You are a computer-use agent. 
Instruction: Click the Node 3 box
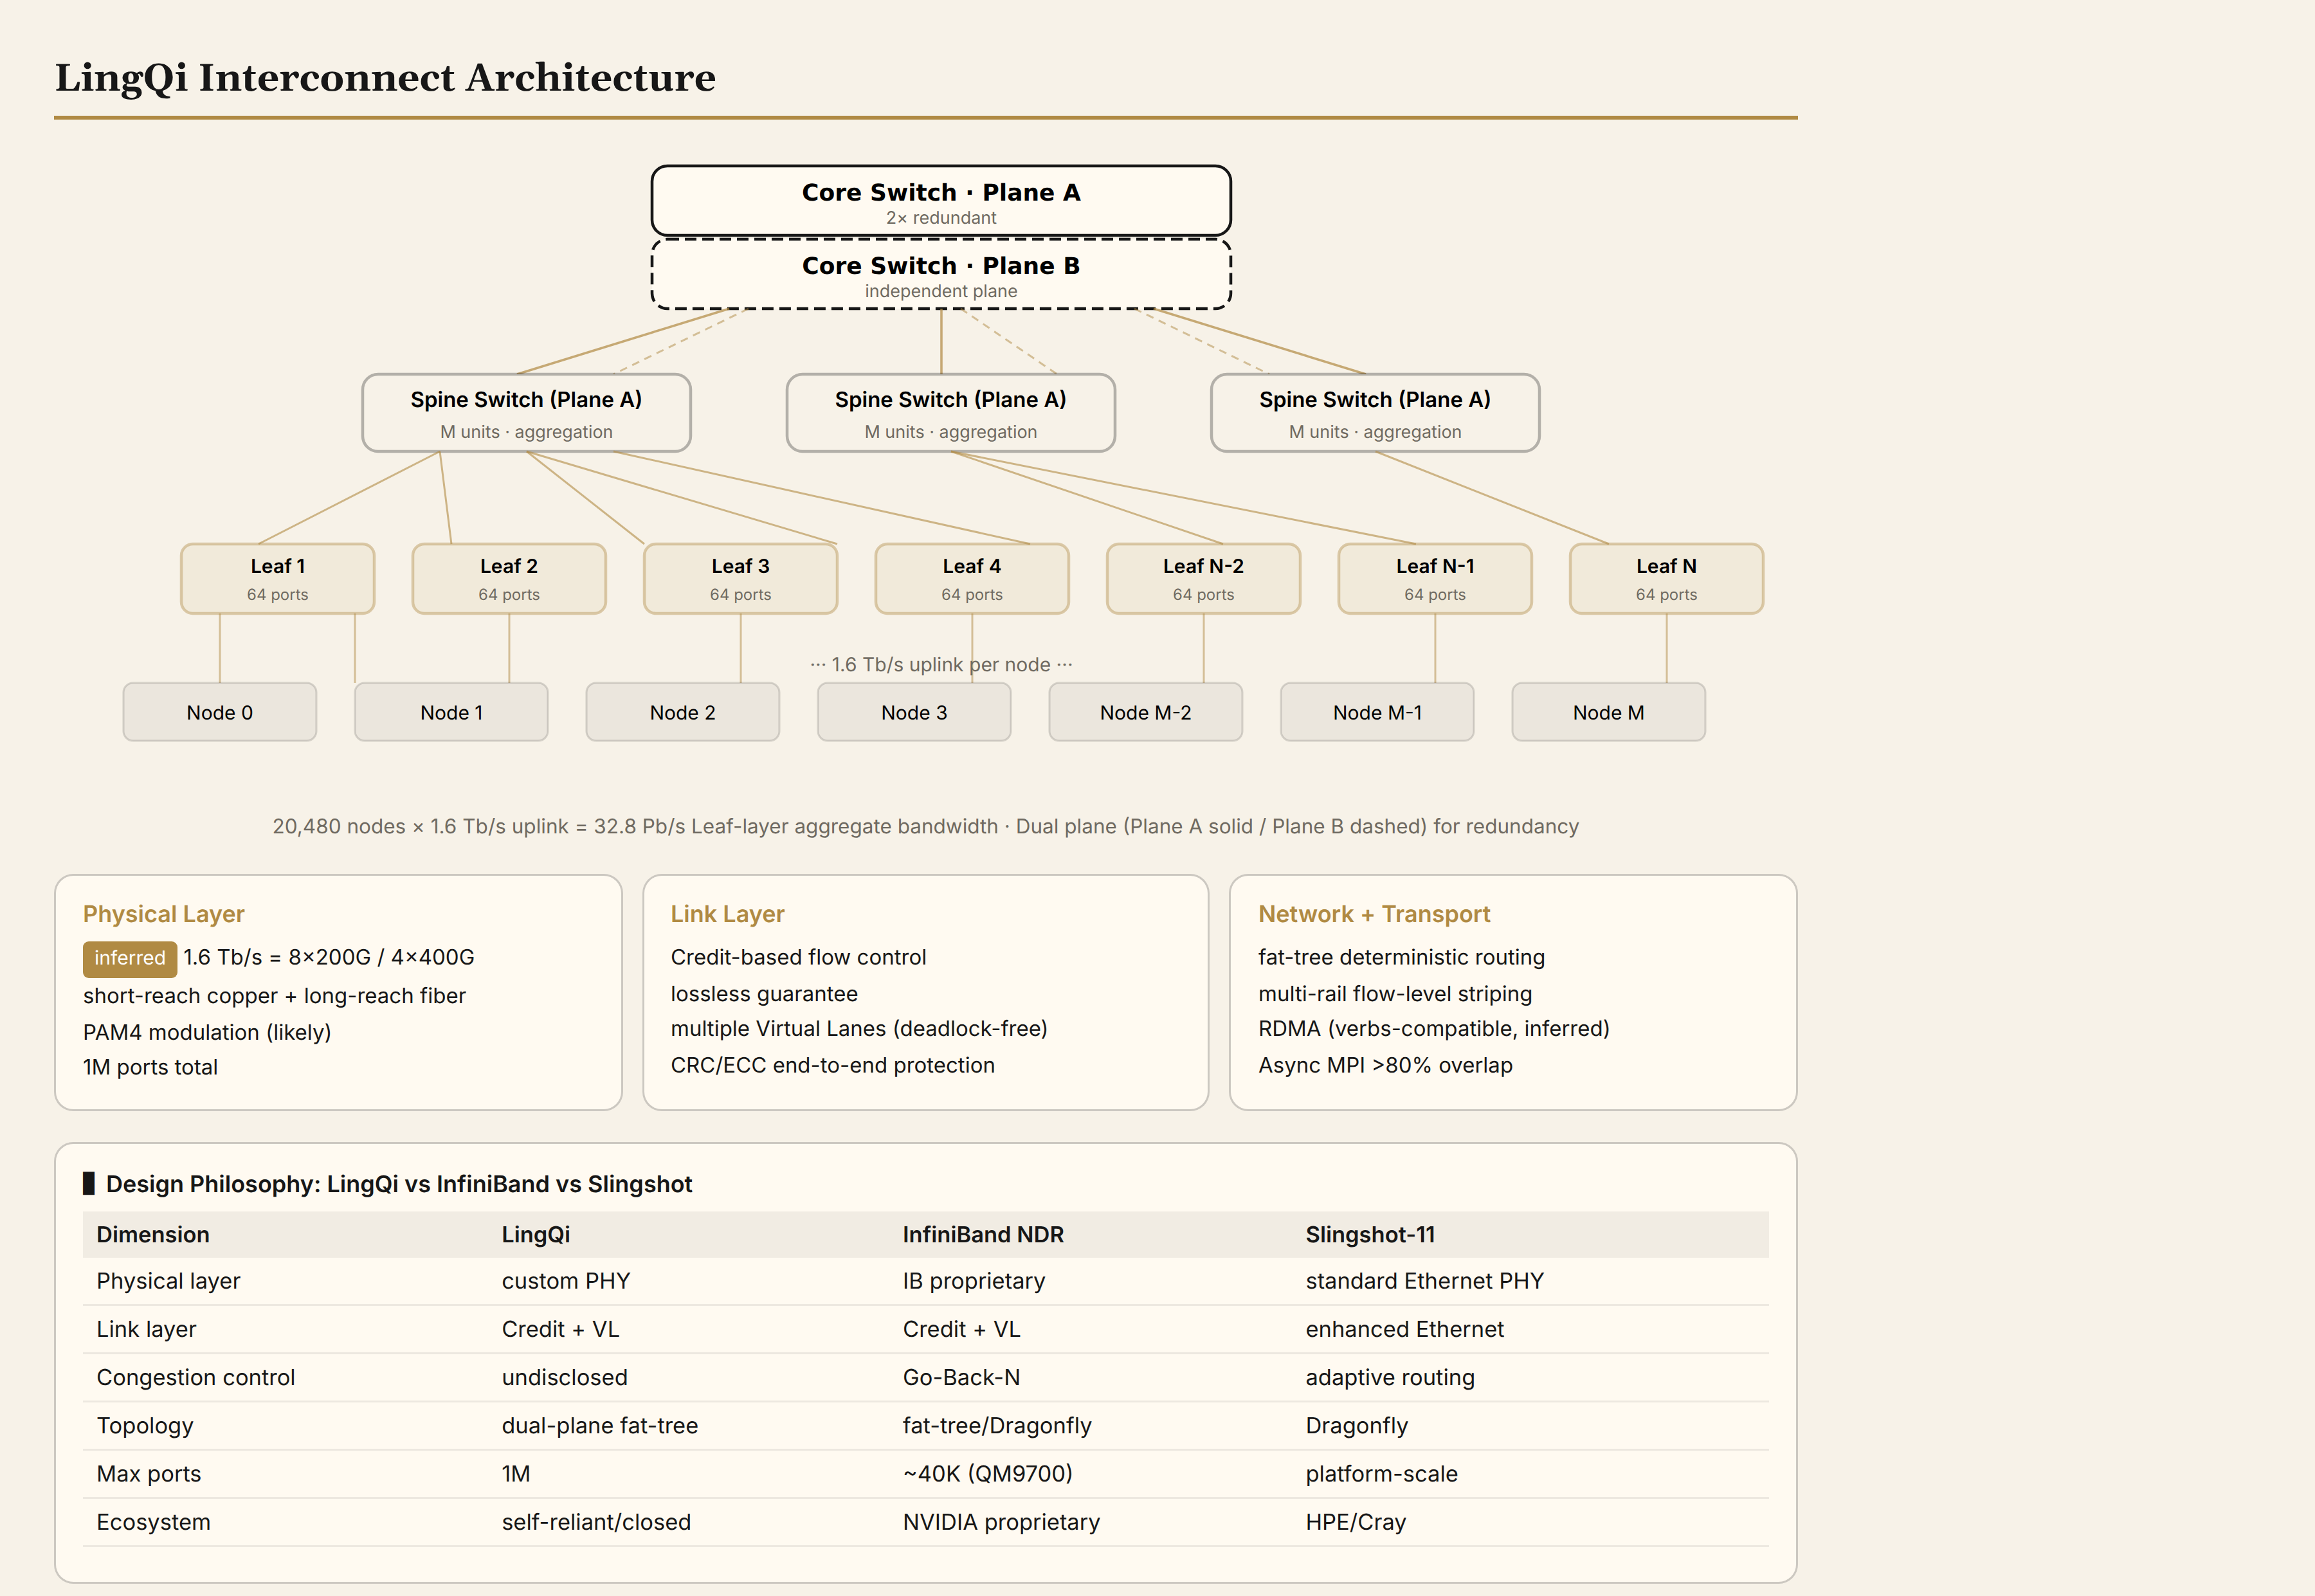tap(914, 712)
